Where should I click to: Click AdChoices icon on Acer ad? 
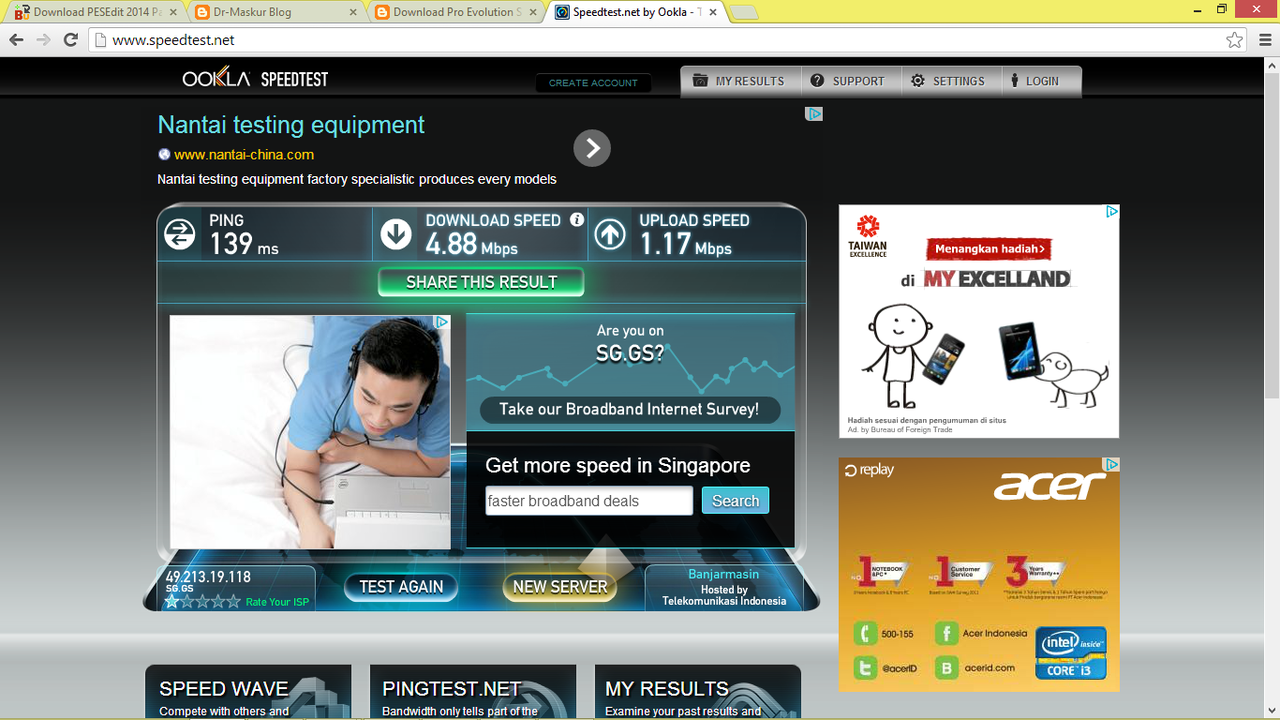1111,465
